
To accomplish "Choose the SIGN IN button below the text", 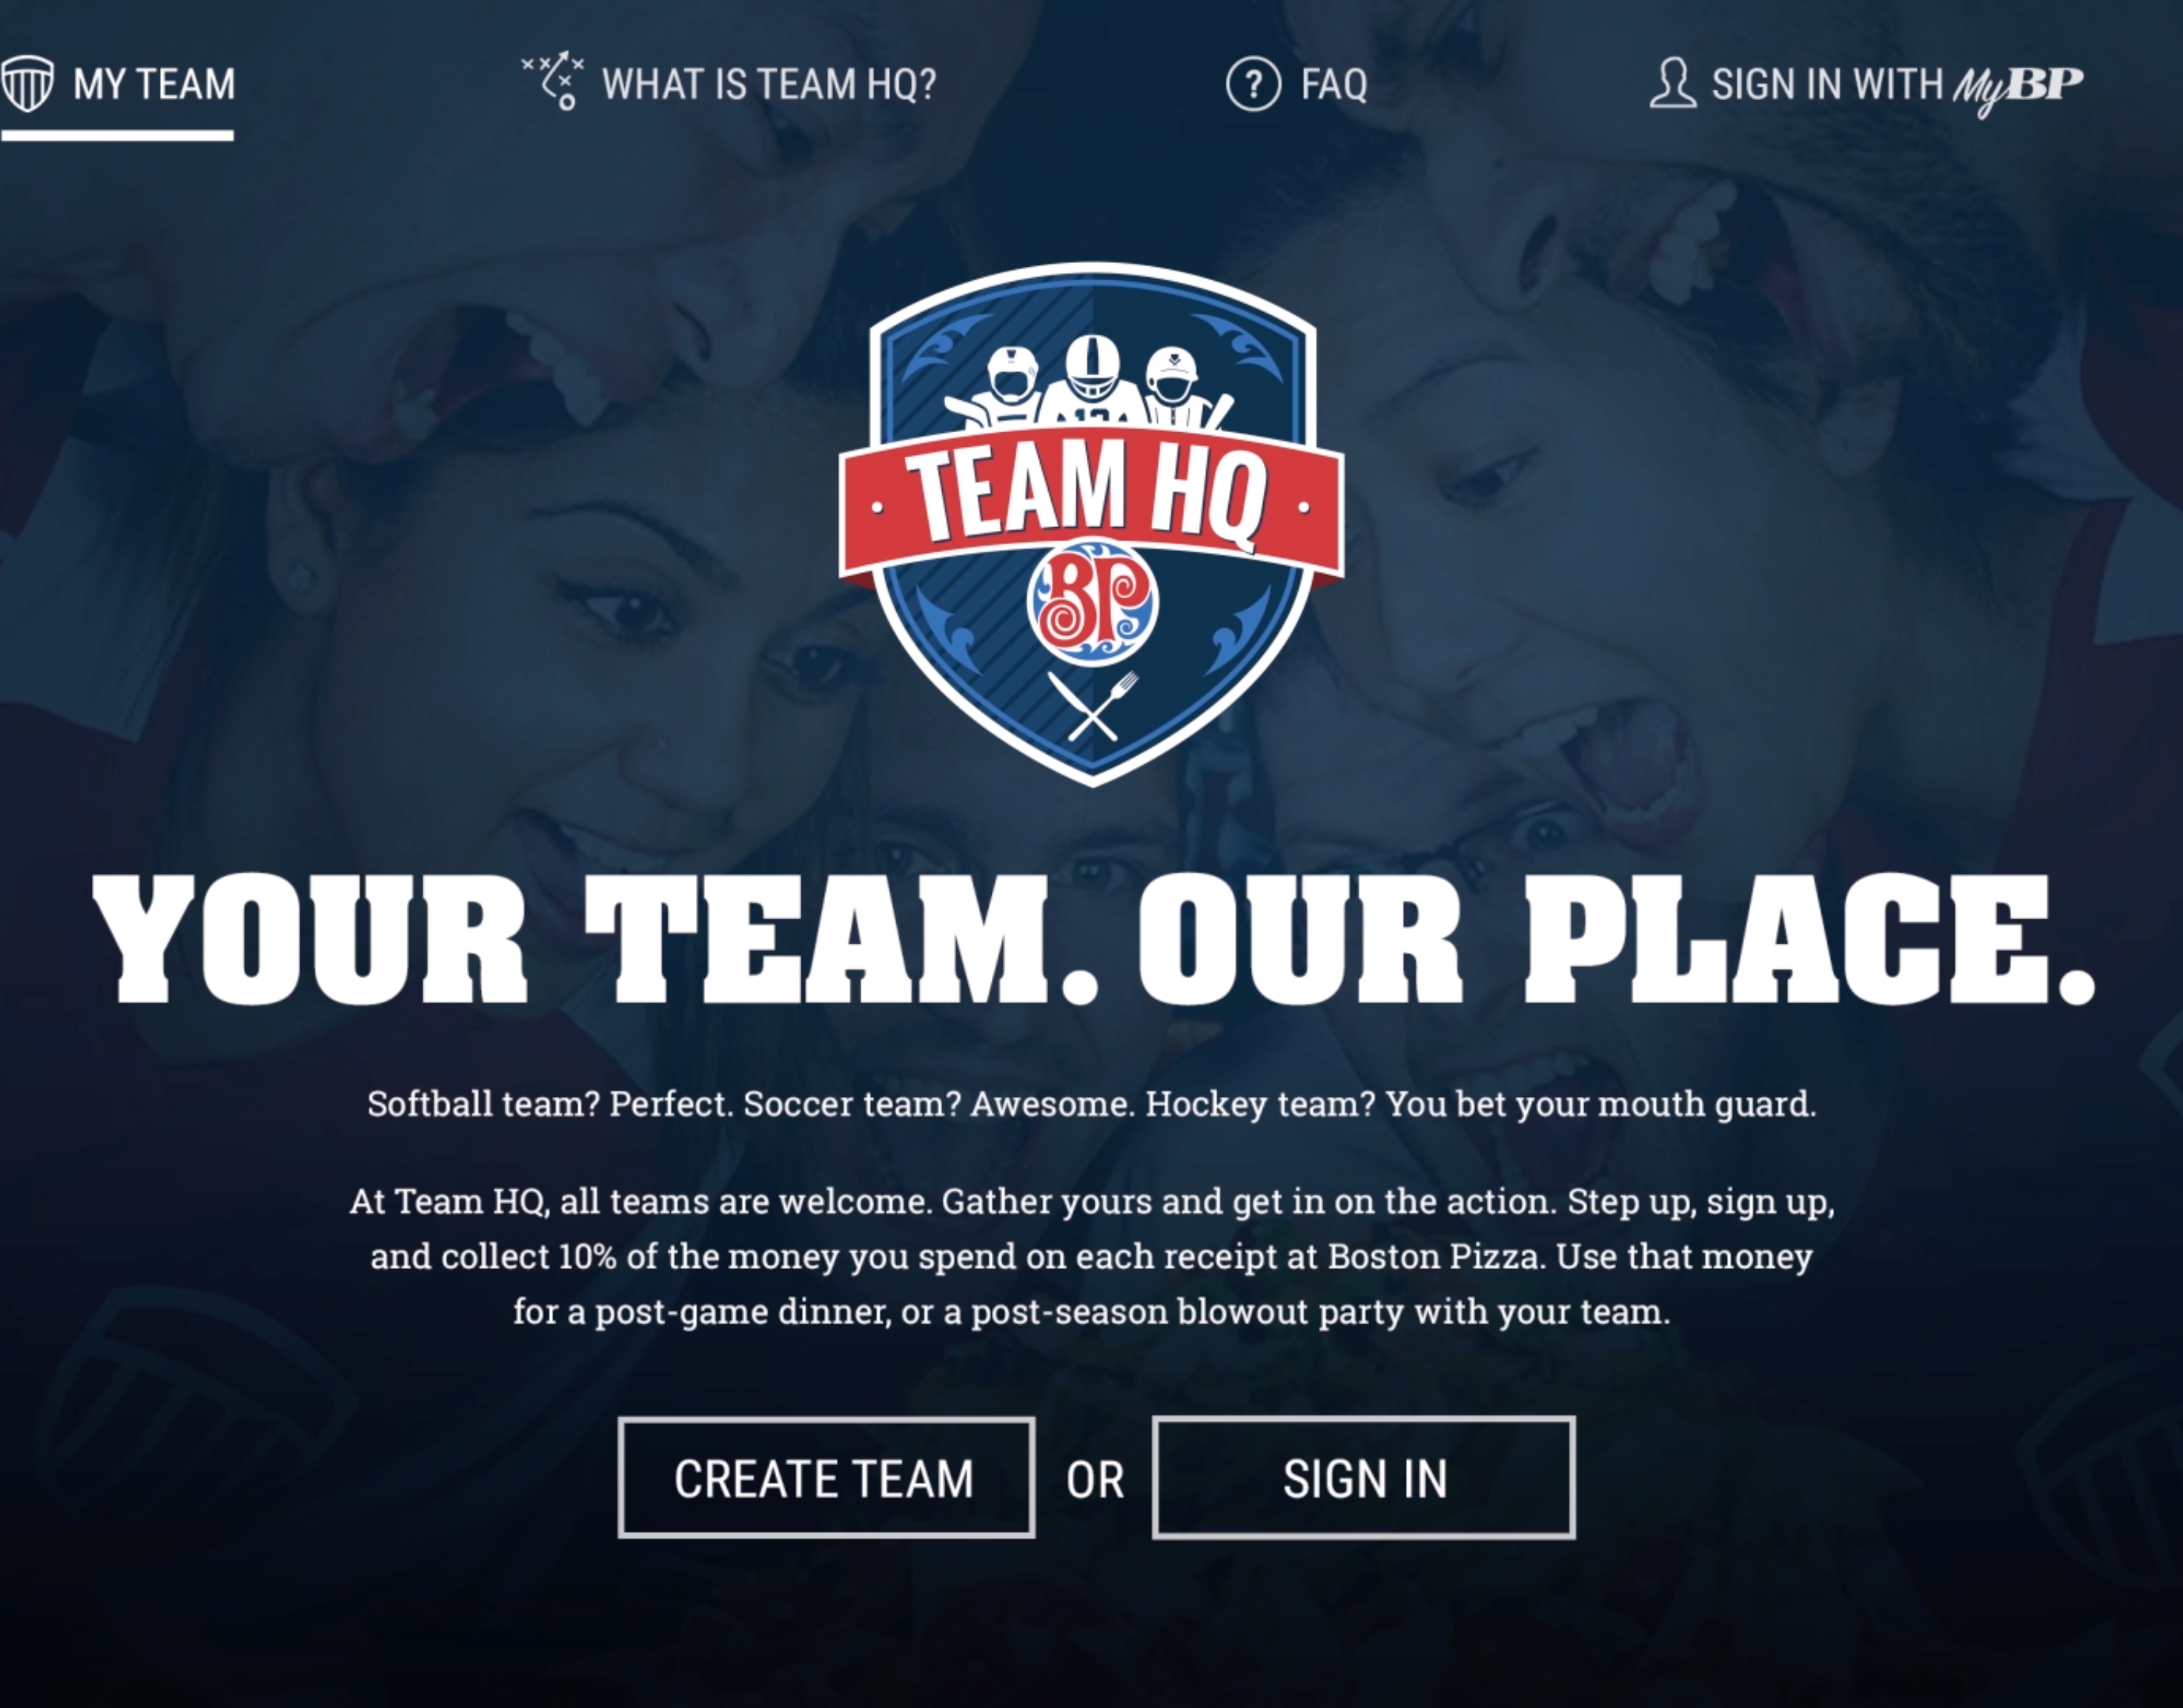I will [1364, 1478].
